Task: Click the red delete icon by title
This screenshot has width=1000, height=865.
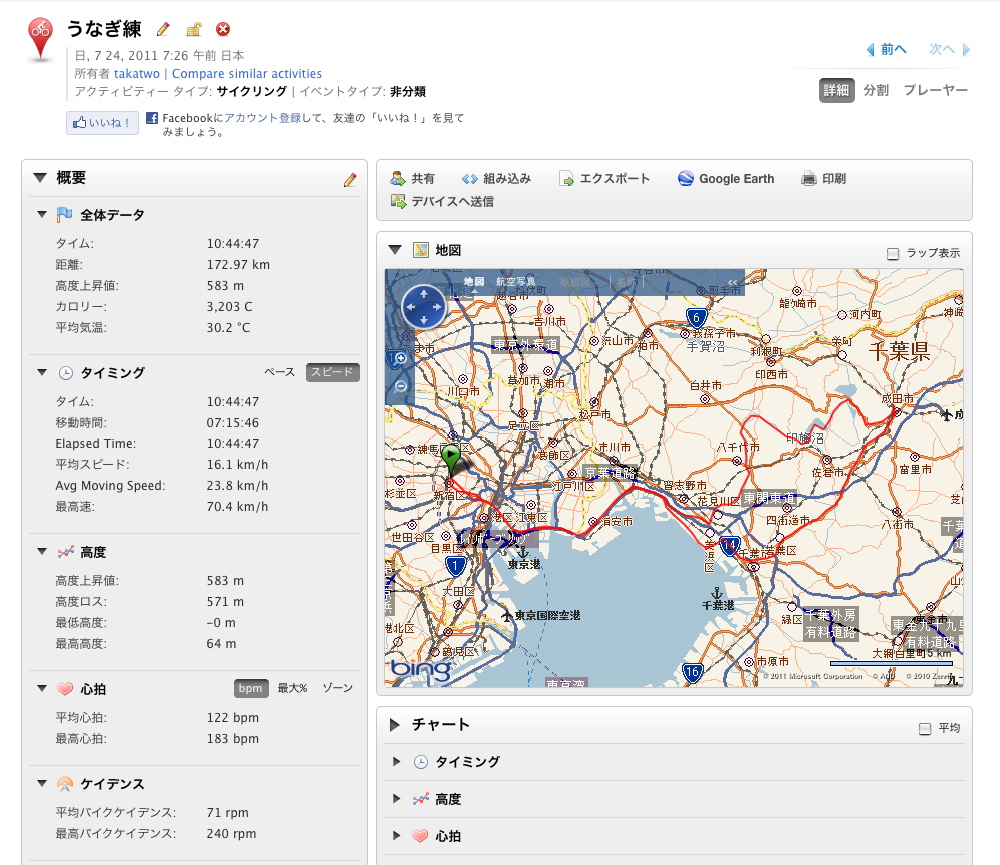Action: coord(223,29)
